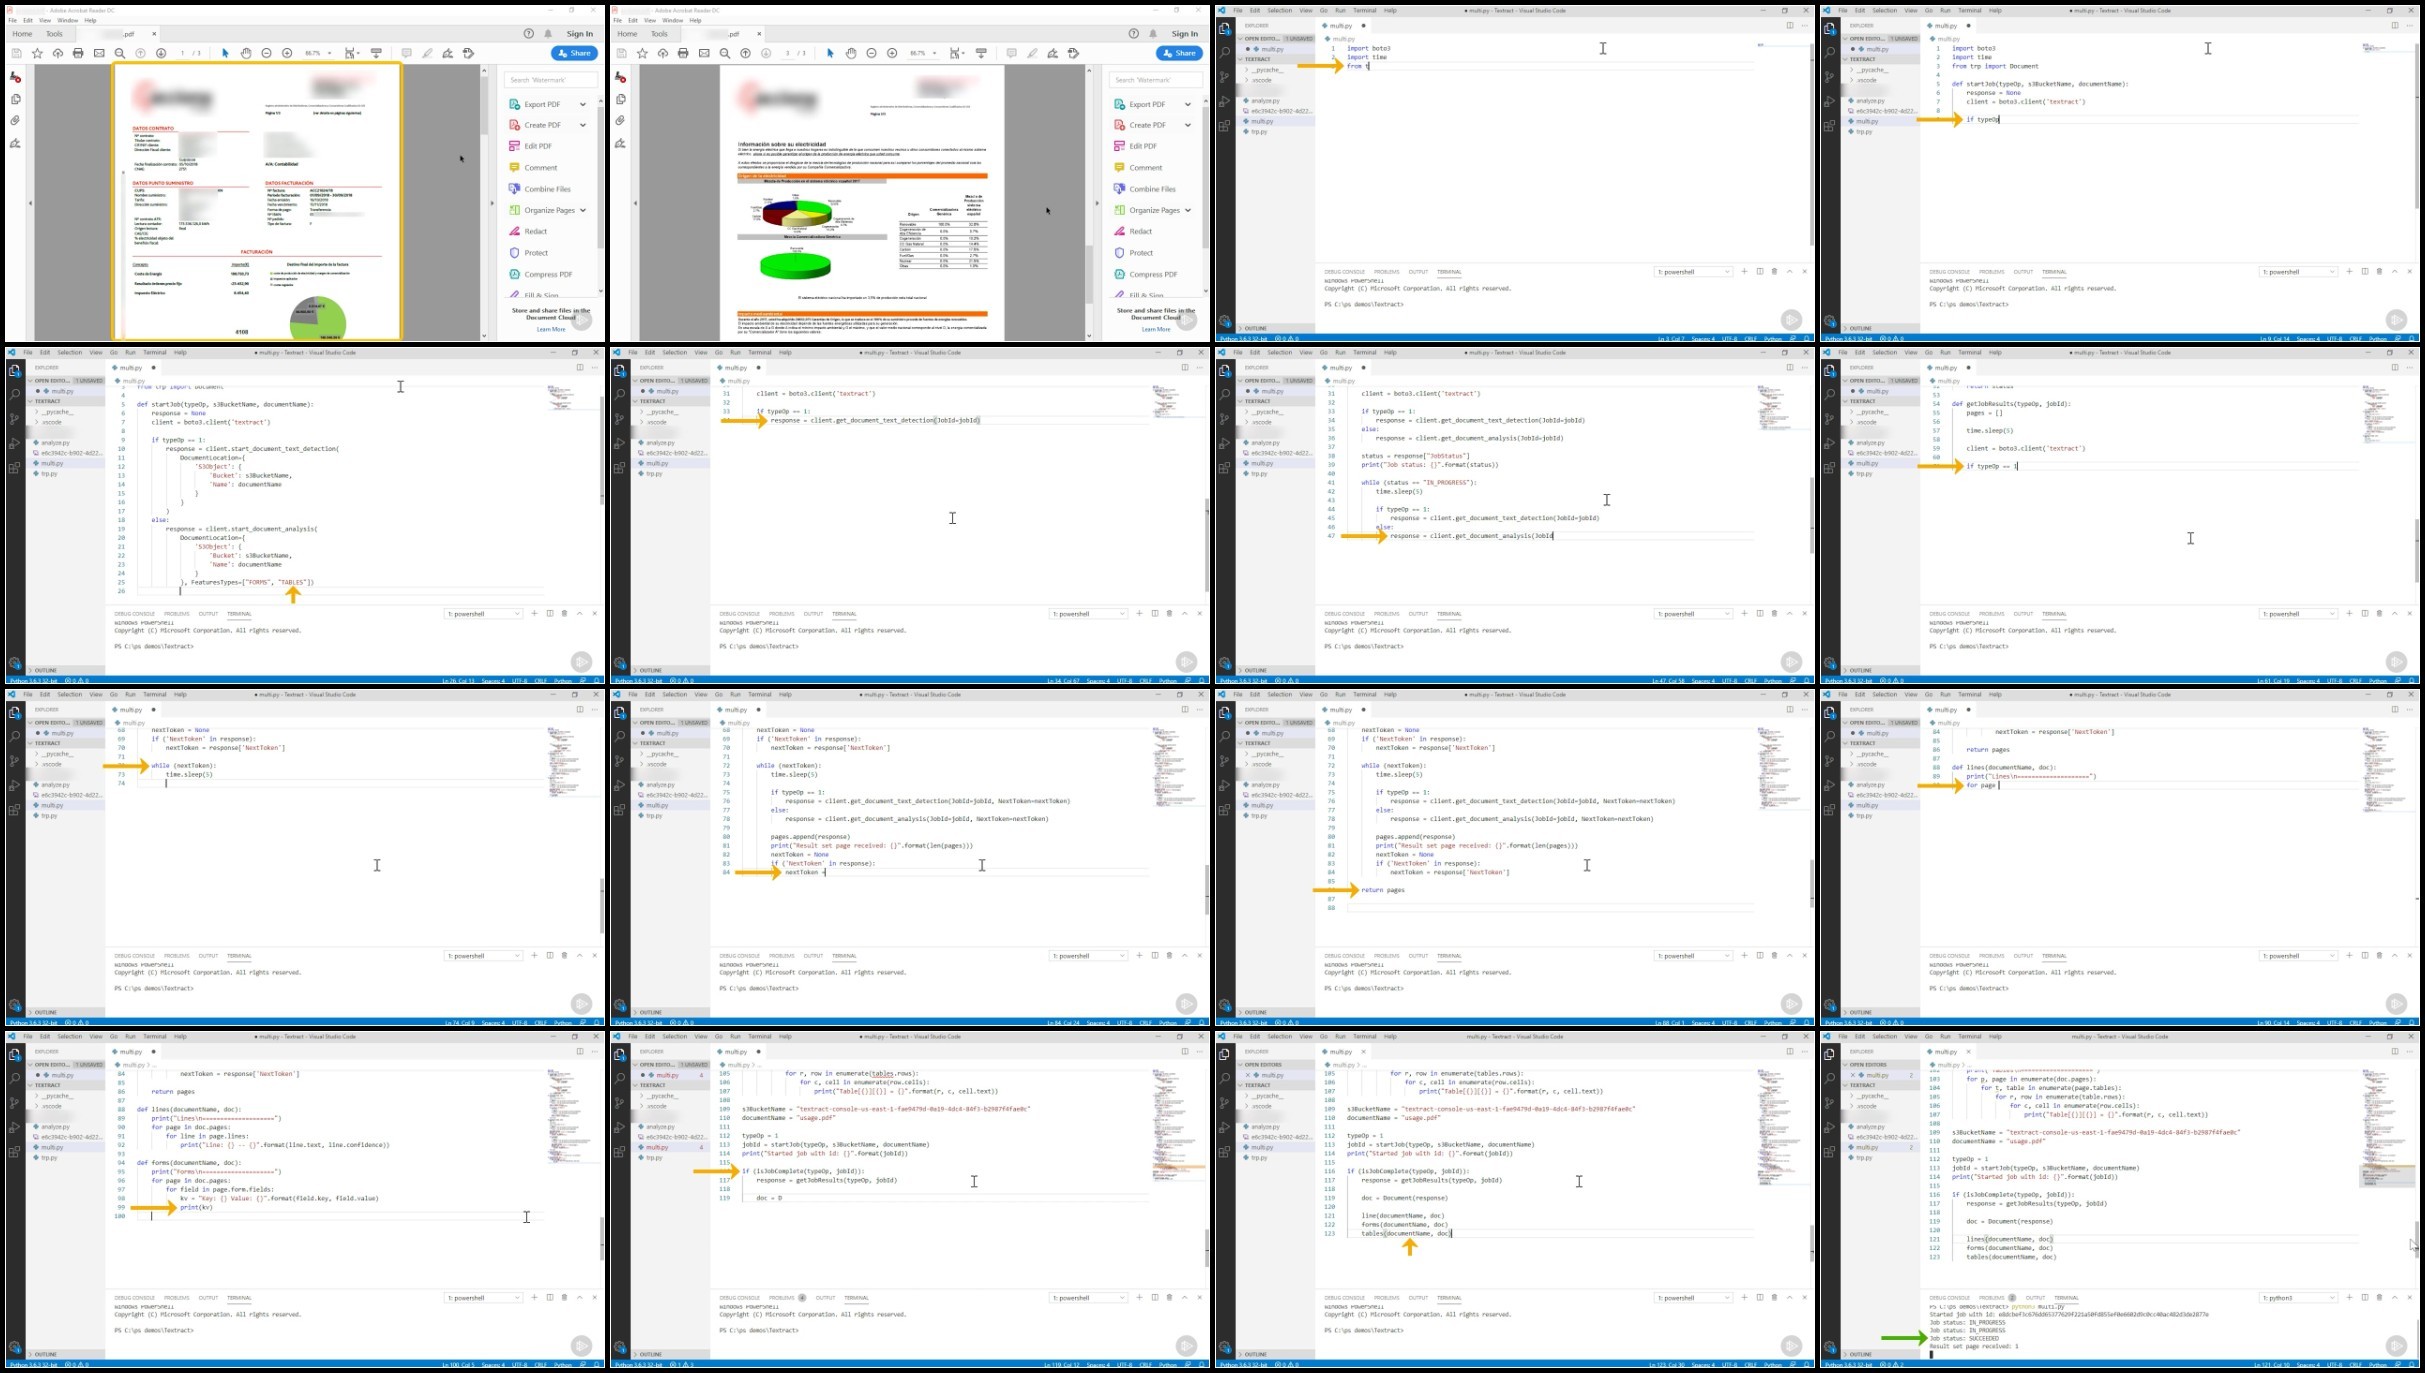This screenshot has width=2425, height=1373.
Task: In Acrobat pie-chart window, click the selection arrow tool
Action: [x=829, y=53]
